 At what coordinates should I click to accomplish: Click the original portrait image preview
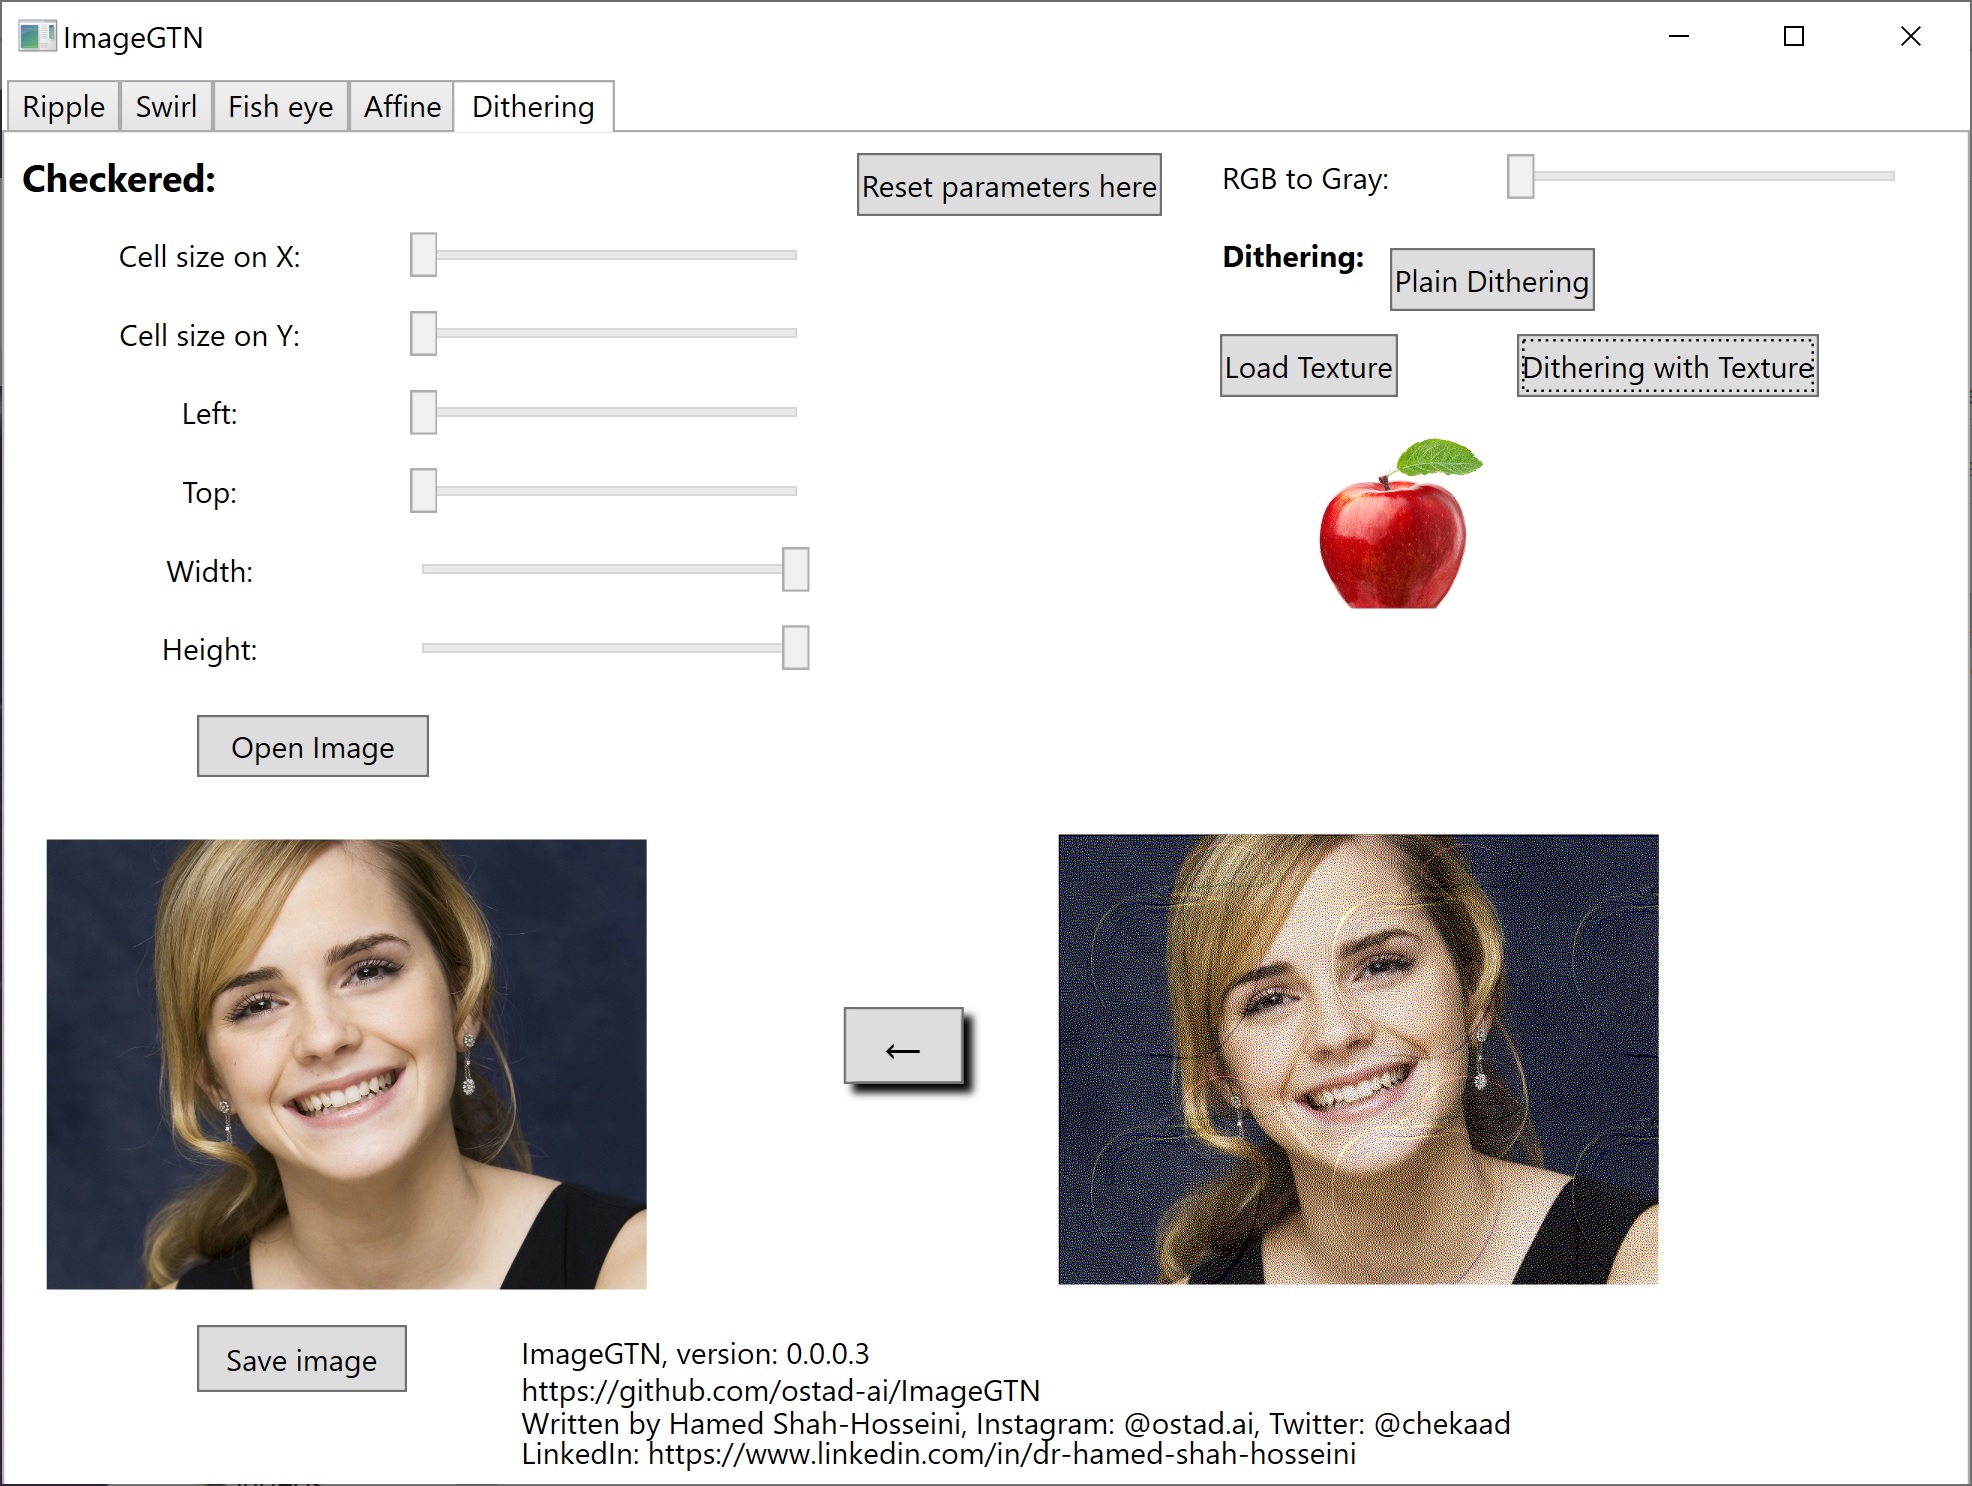pyautogui.click(x=346, y=1064)
